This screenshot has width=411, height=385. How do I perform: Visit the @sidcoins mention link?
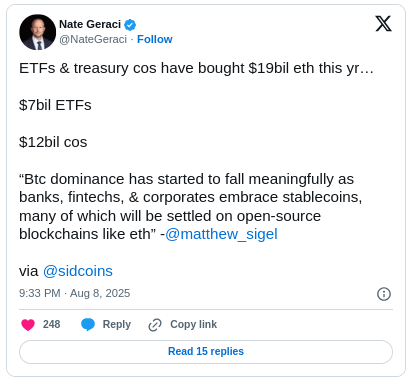[78, 271]
